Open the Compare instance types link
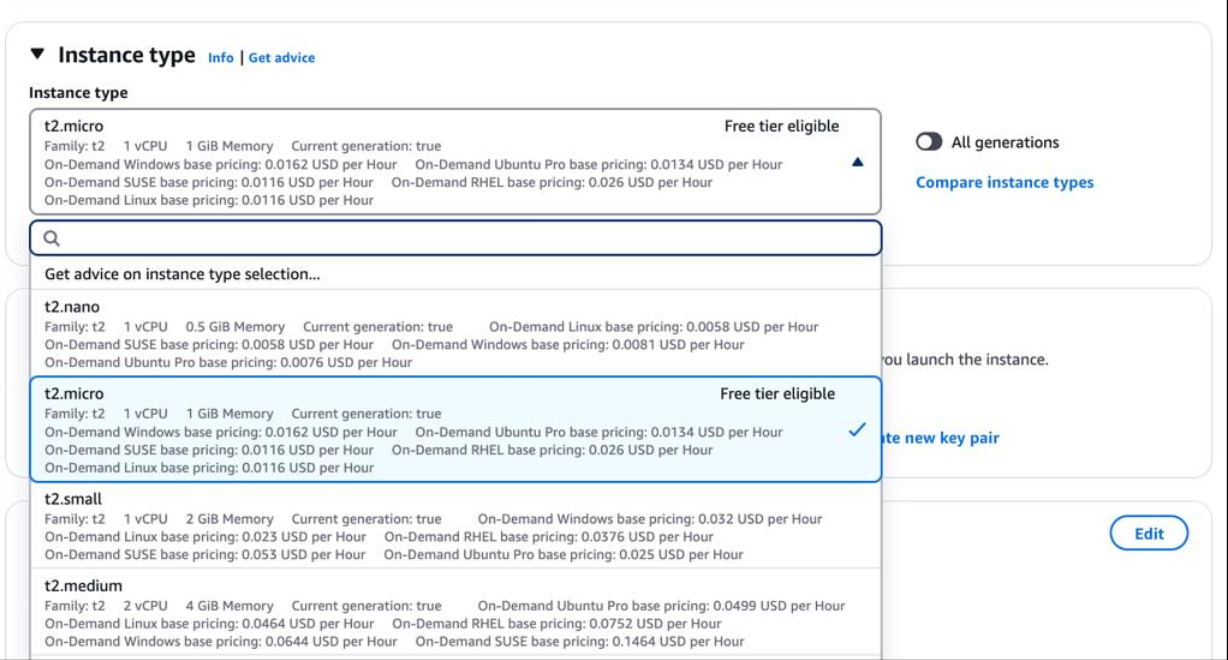This screenshot has width=1228, height=660. tap(1004, 182)
